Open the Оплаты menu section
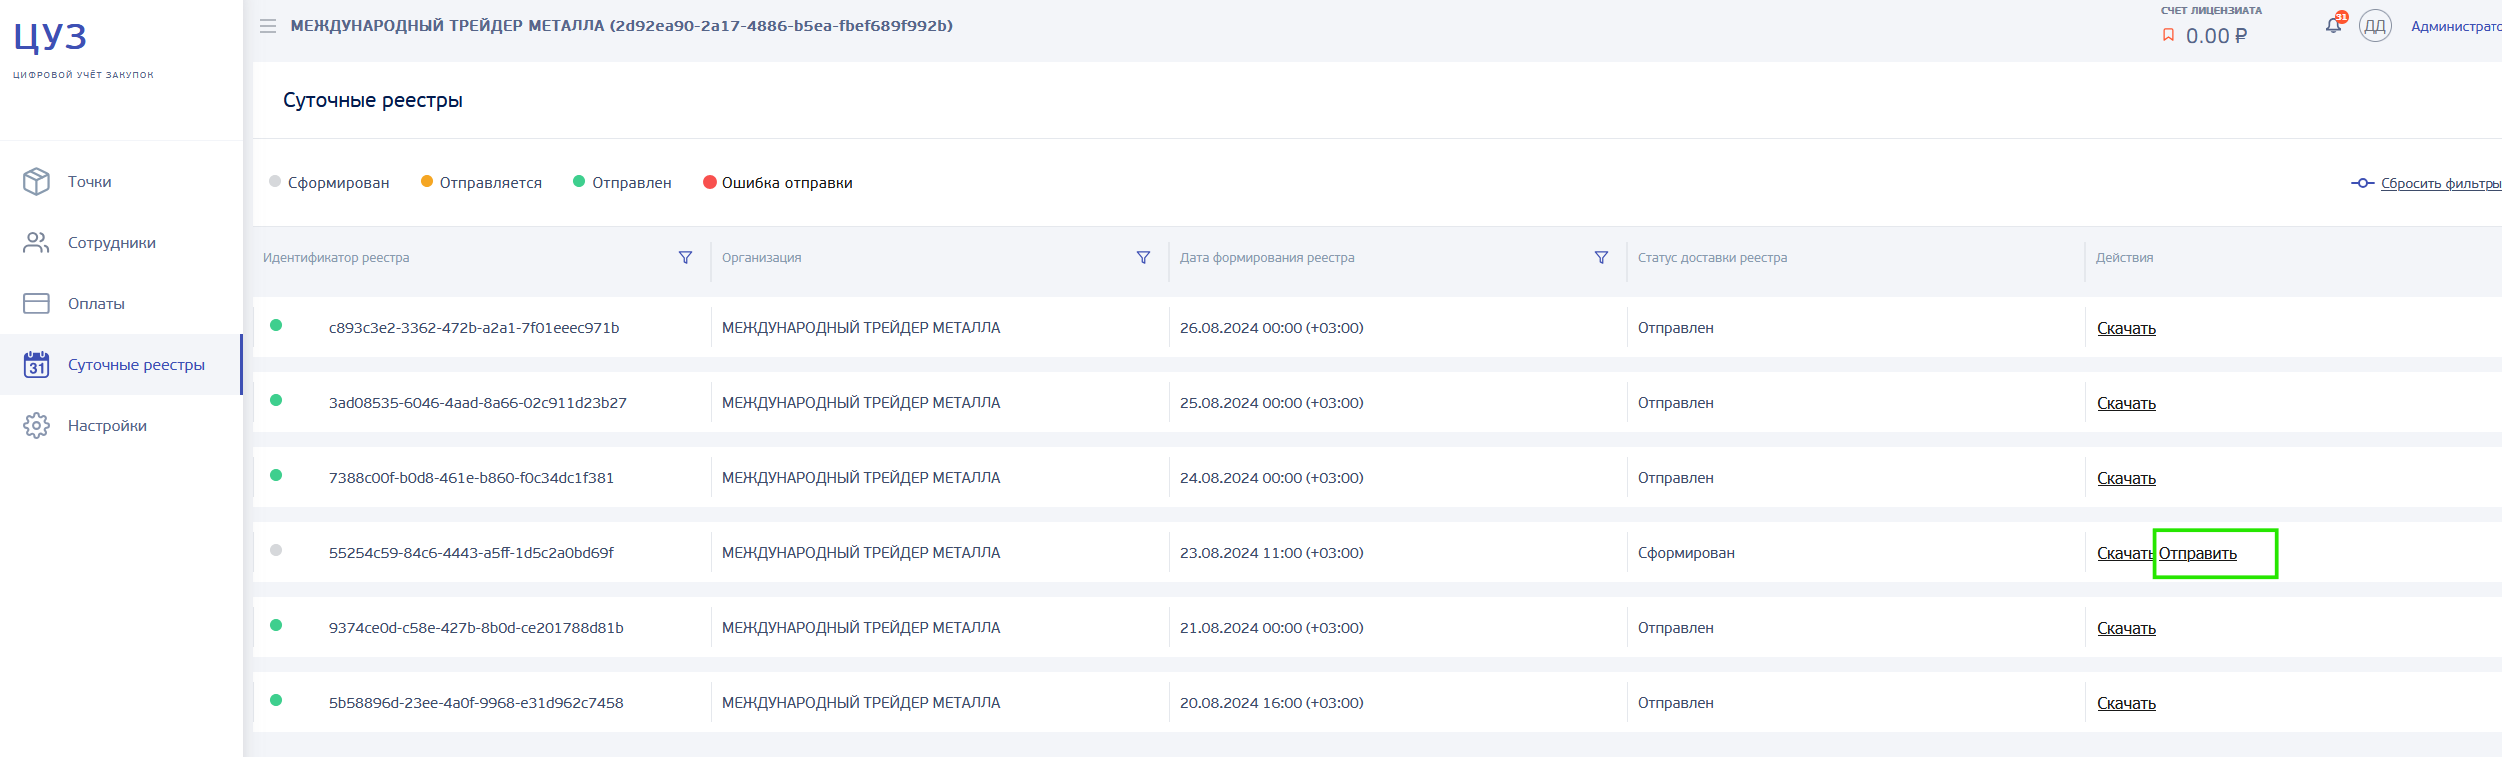This screenshot has width=2502, height=757. click(121, 303)
